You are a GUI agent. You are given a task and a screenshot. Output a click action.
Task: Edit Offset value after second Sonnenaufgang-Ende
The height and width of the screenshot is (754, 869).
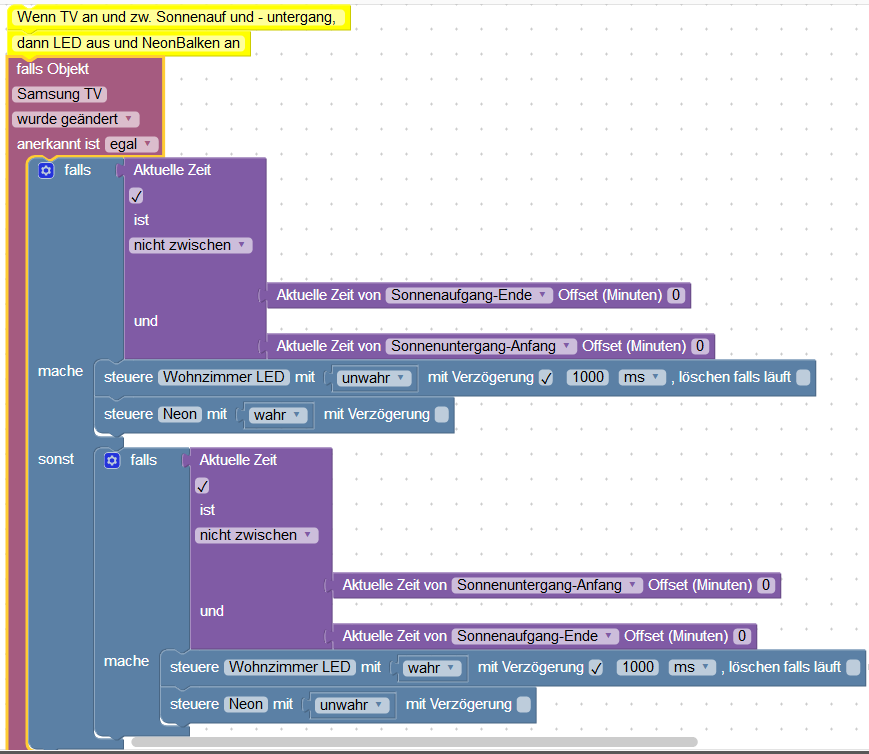pyautogui.click(x=742, y=636)
